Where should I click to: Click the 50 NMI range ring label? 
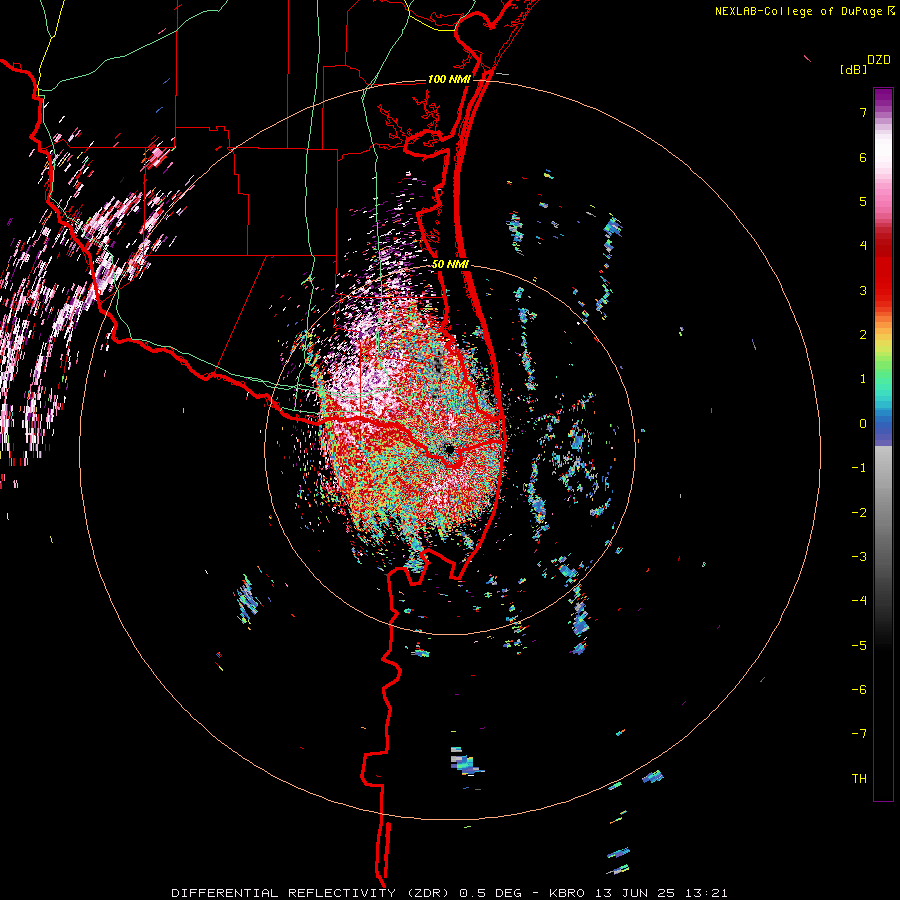click(x=451, y=265)
